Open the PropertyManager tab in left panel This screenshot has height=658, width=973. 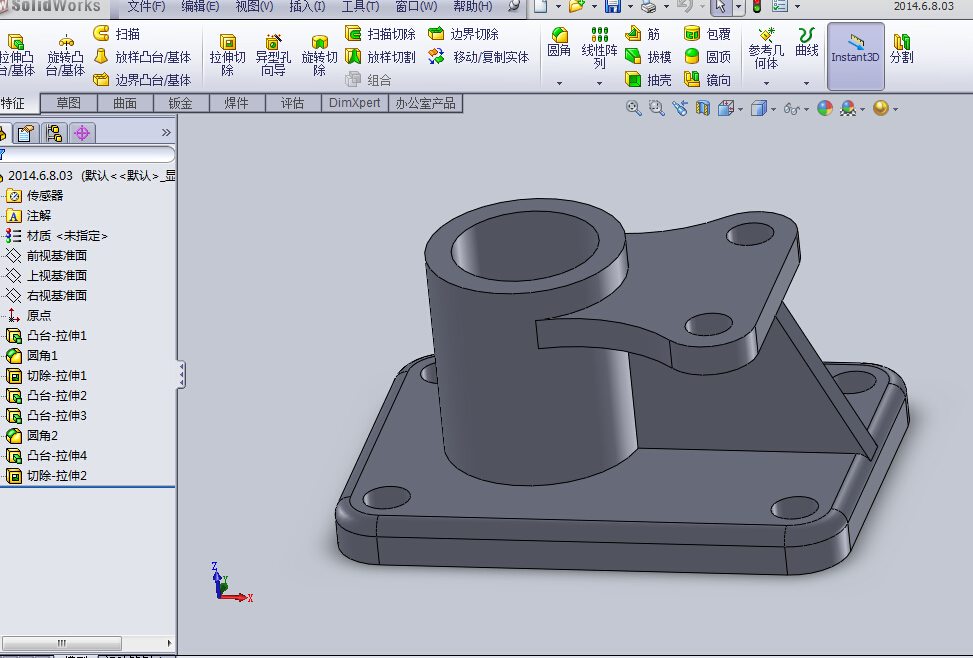26,132
